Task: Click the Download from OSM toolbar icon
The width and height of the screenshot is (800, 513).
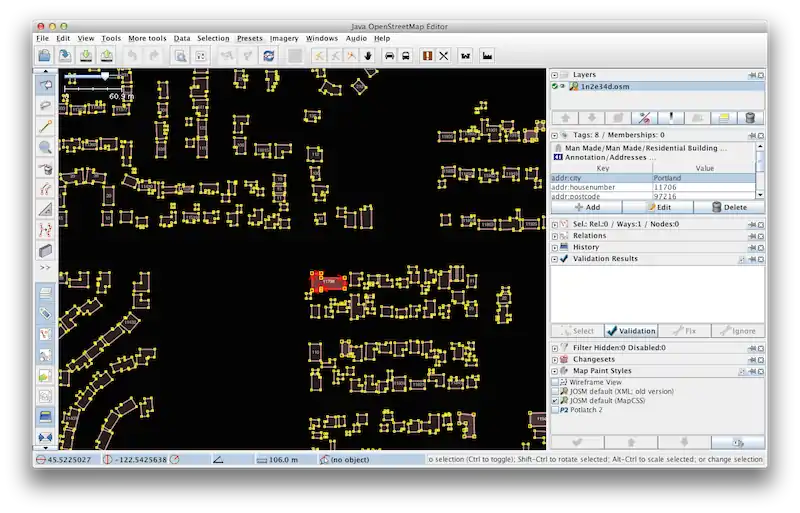Action: point(86,56)
